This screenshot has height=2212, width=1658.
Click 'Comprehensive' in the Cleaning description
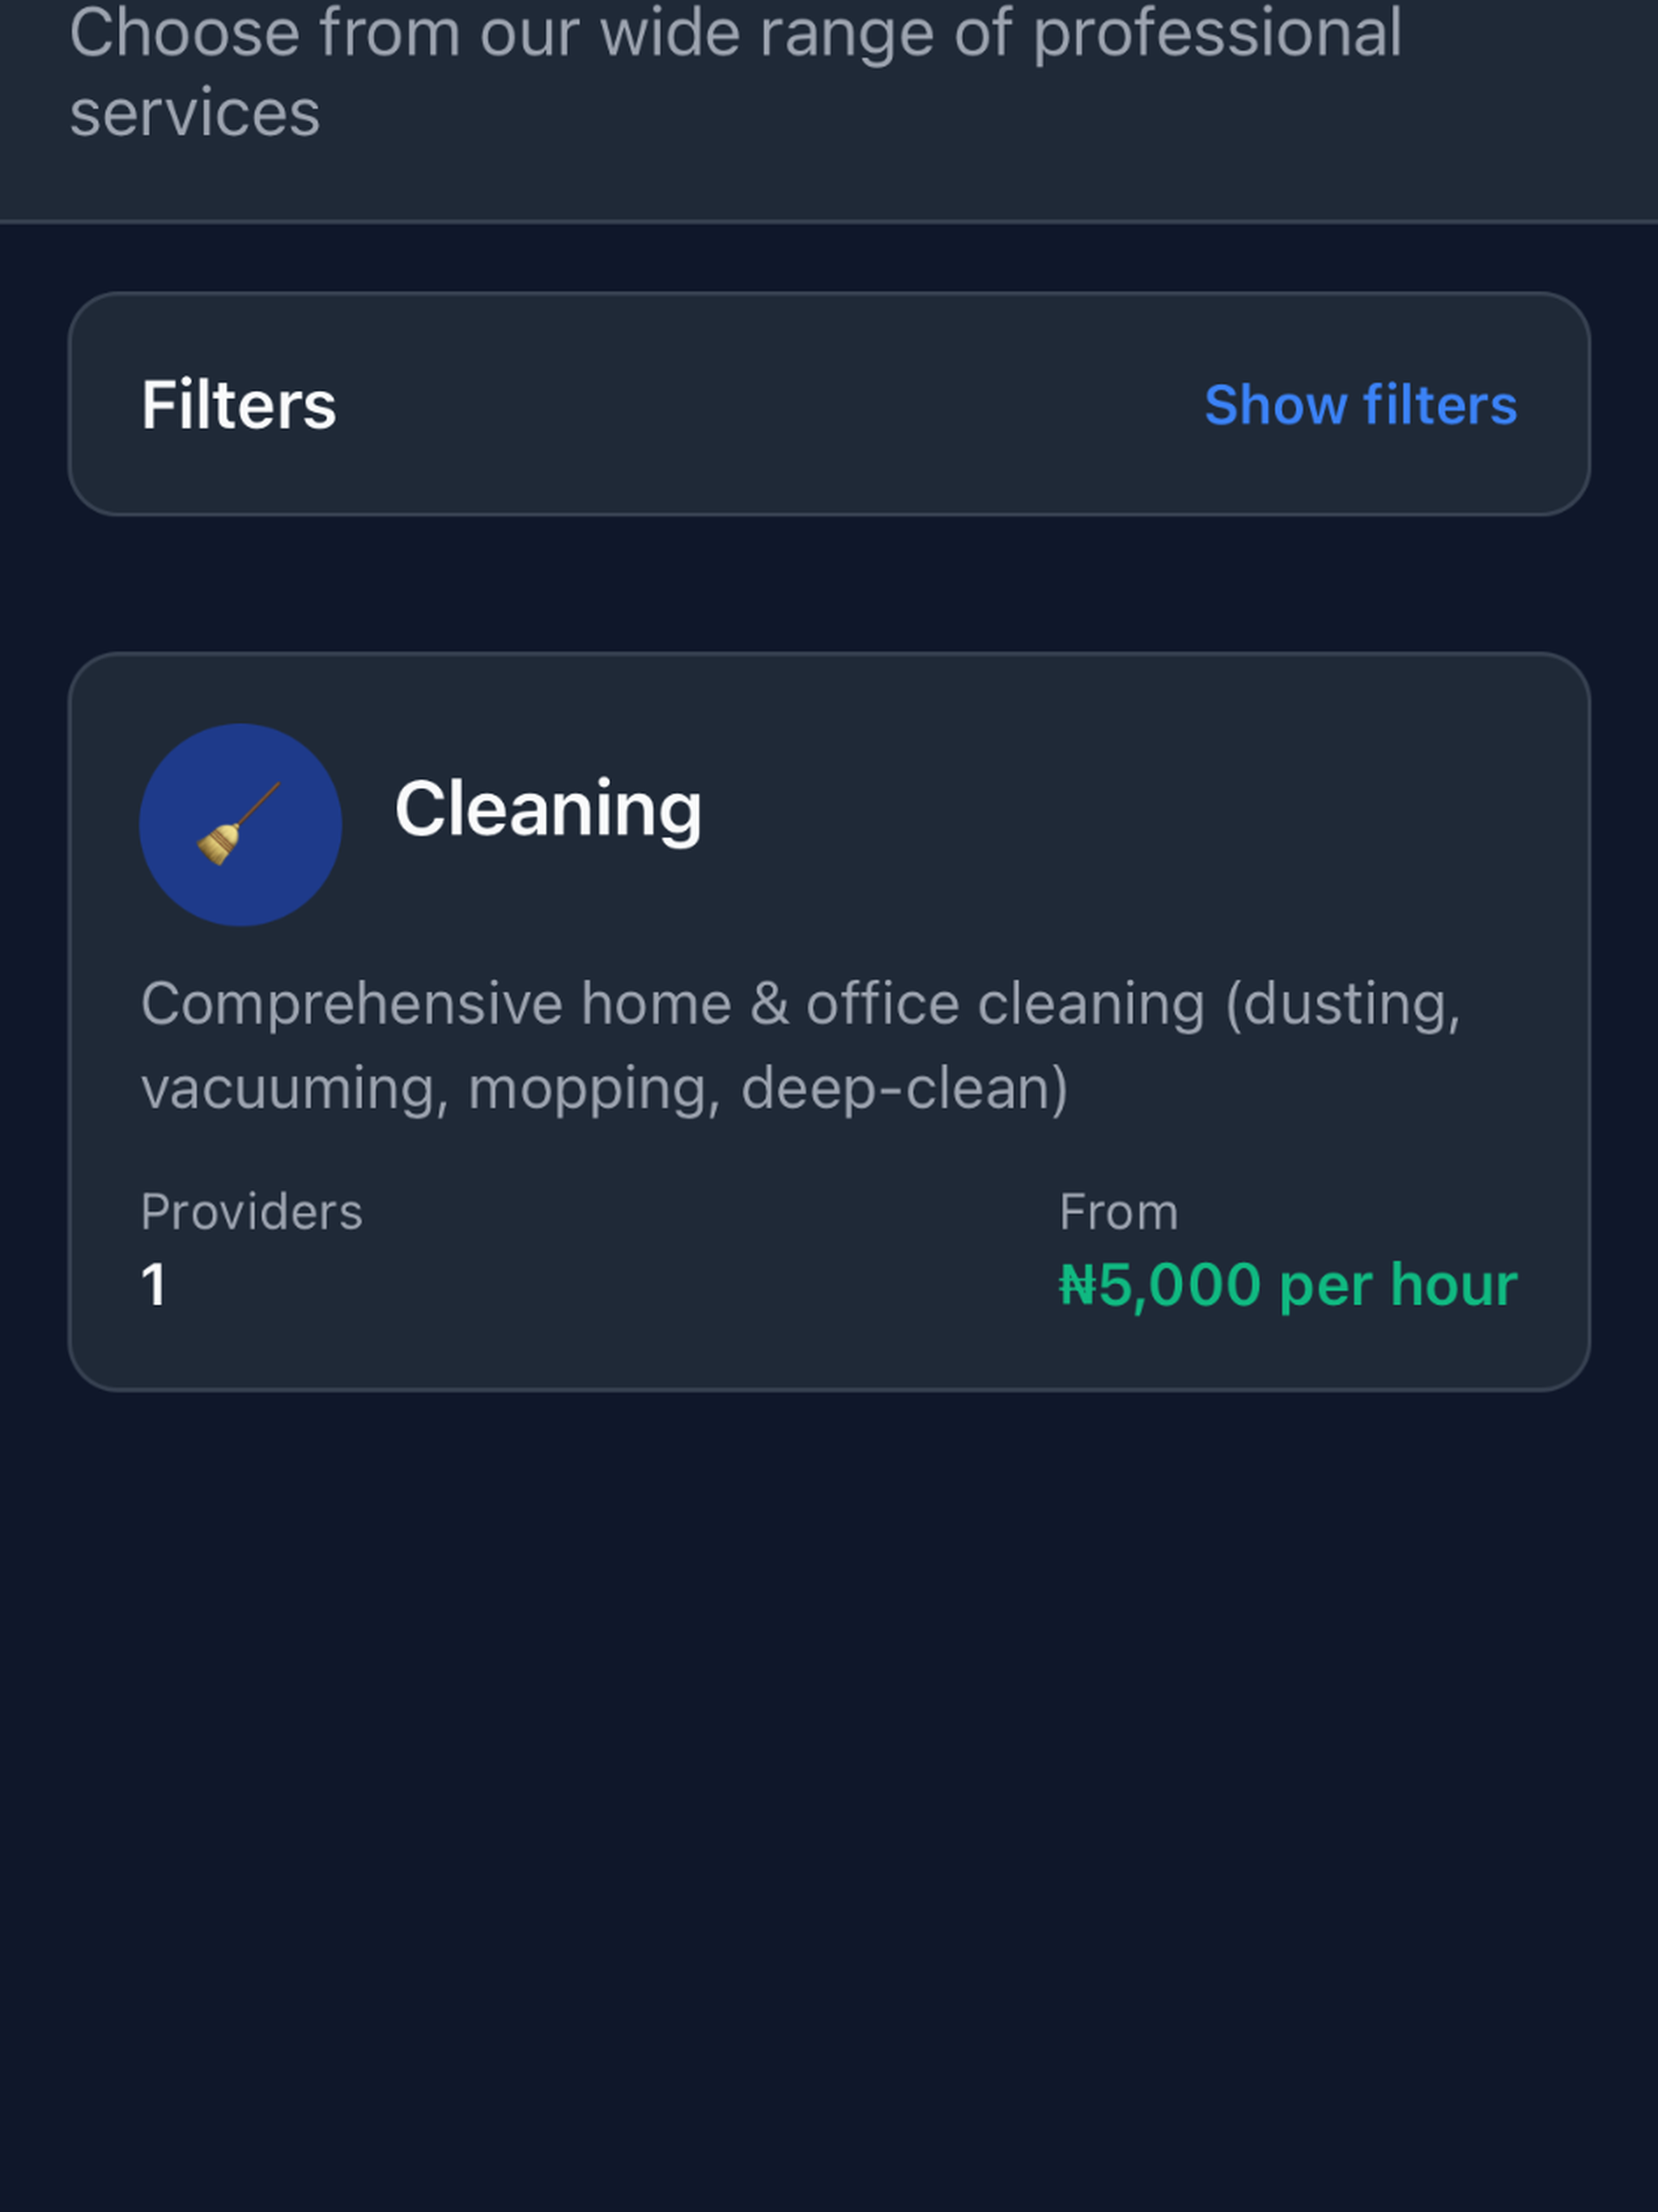coord(352,1004)
